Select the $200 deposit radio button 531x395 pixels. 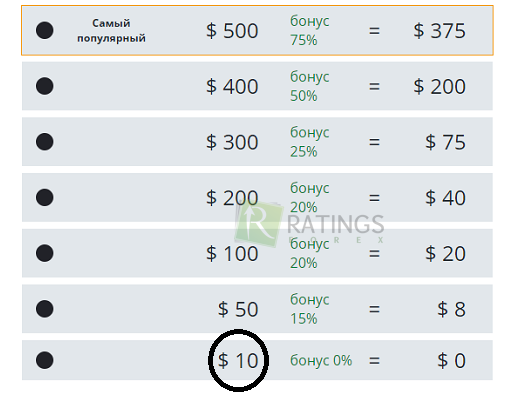point(45,198)
